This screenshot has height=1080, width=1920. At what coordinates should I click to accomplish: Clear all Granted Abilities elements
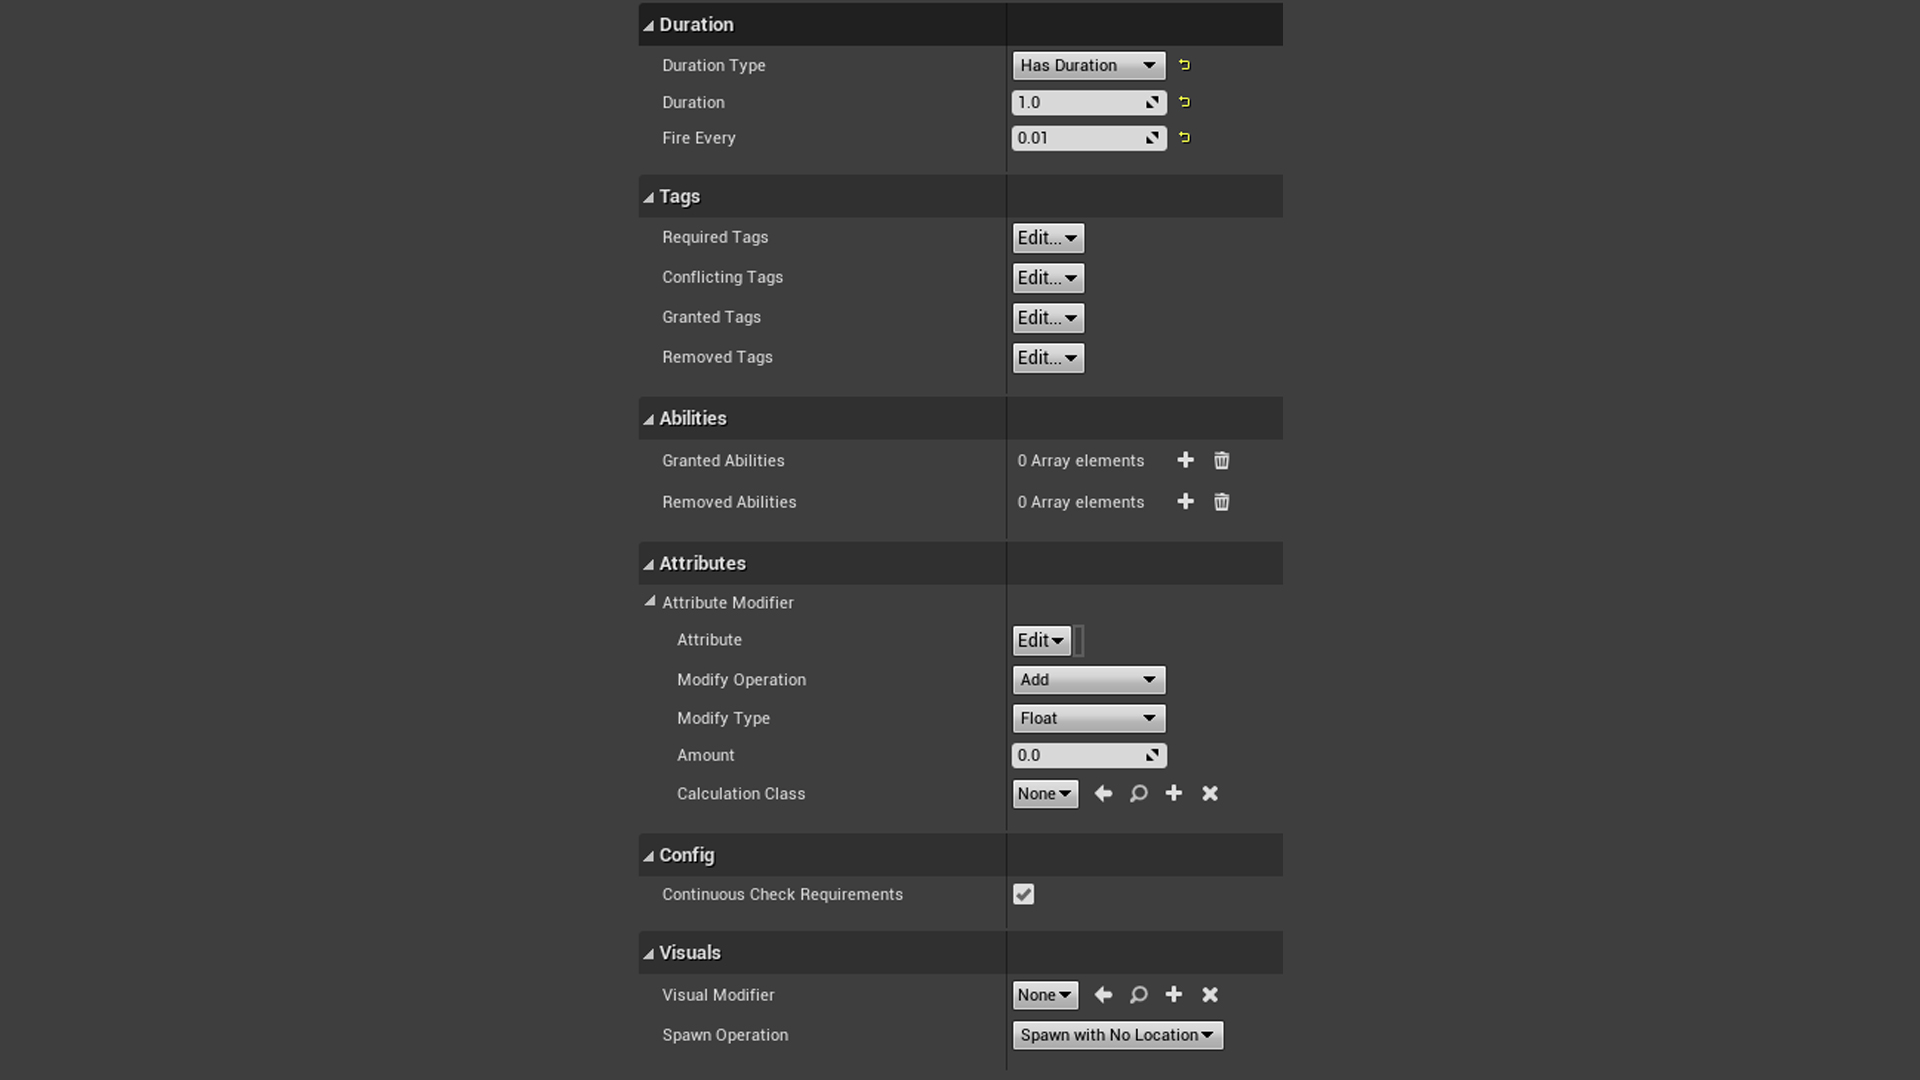tap(1221, 460)
